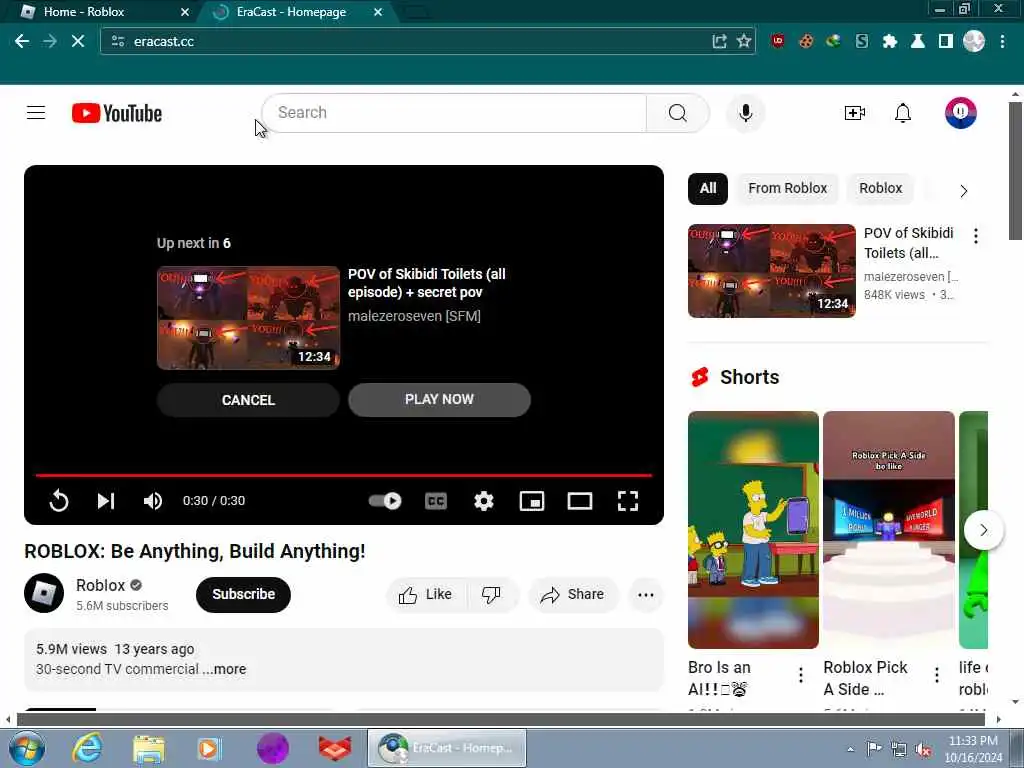This screenshot has height=768, width=1024.
Task: Show more filter chips with chevron
Action: [x=963, y=191]
